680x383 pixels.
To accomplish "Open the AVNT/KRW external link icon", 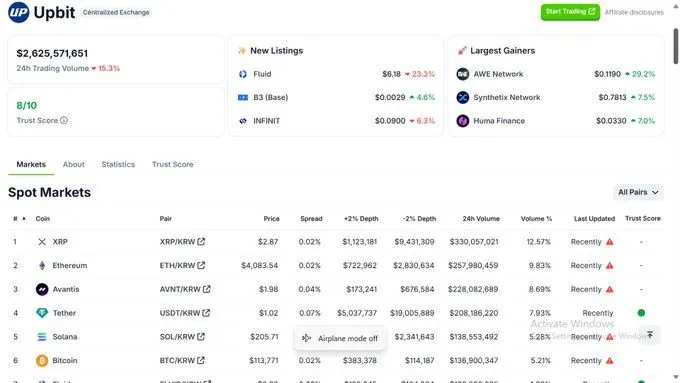I will coord(206,289).
